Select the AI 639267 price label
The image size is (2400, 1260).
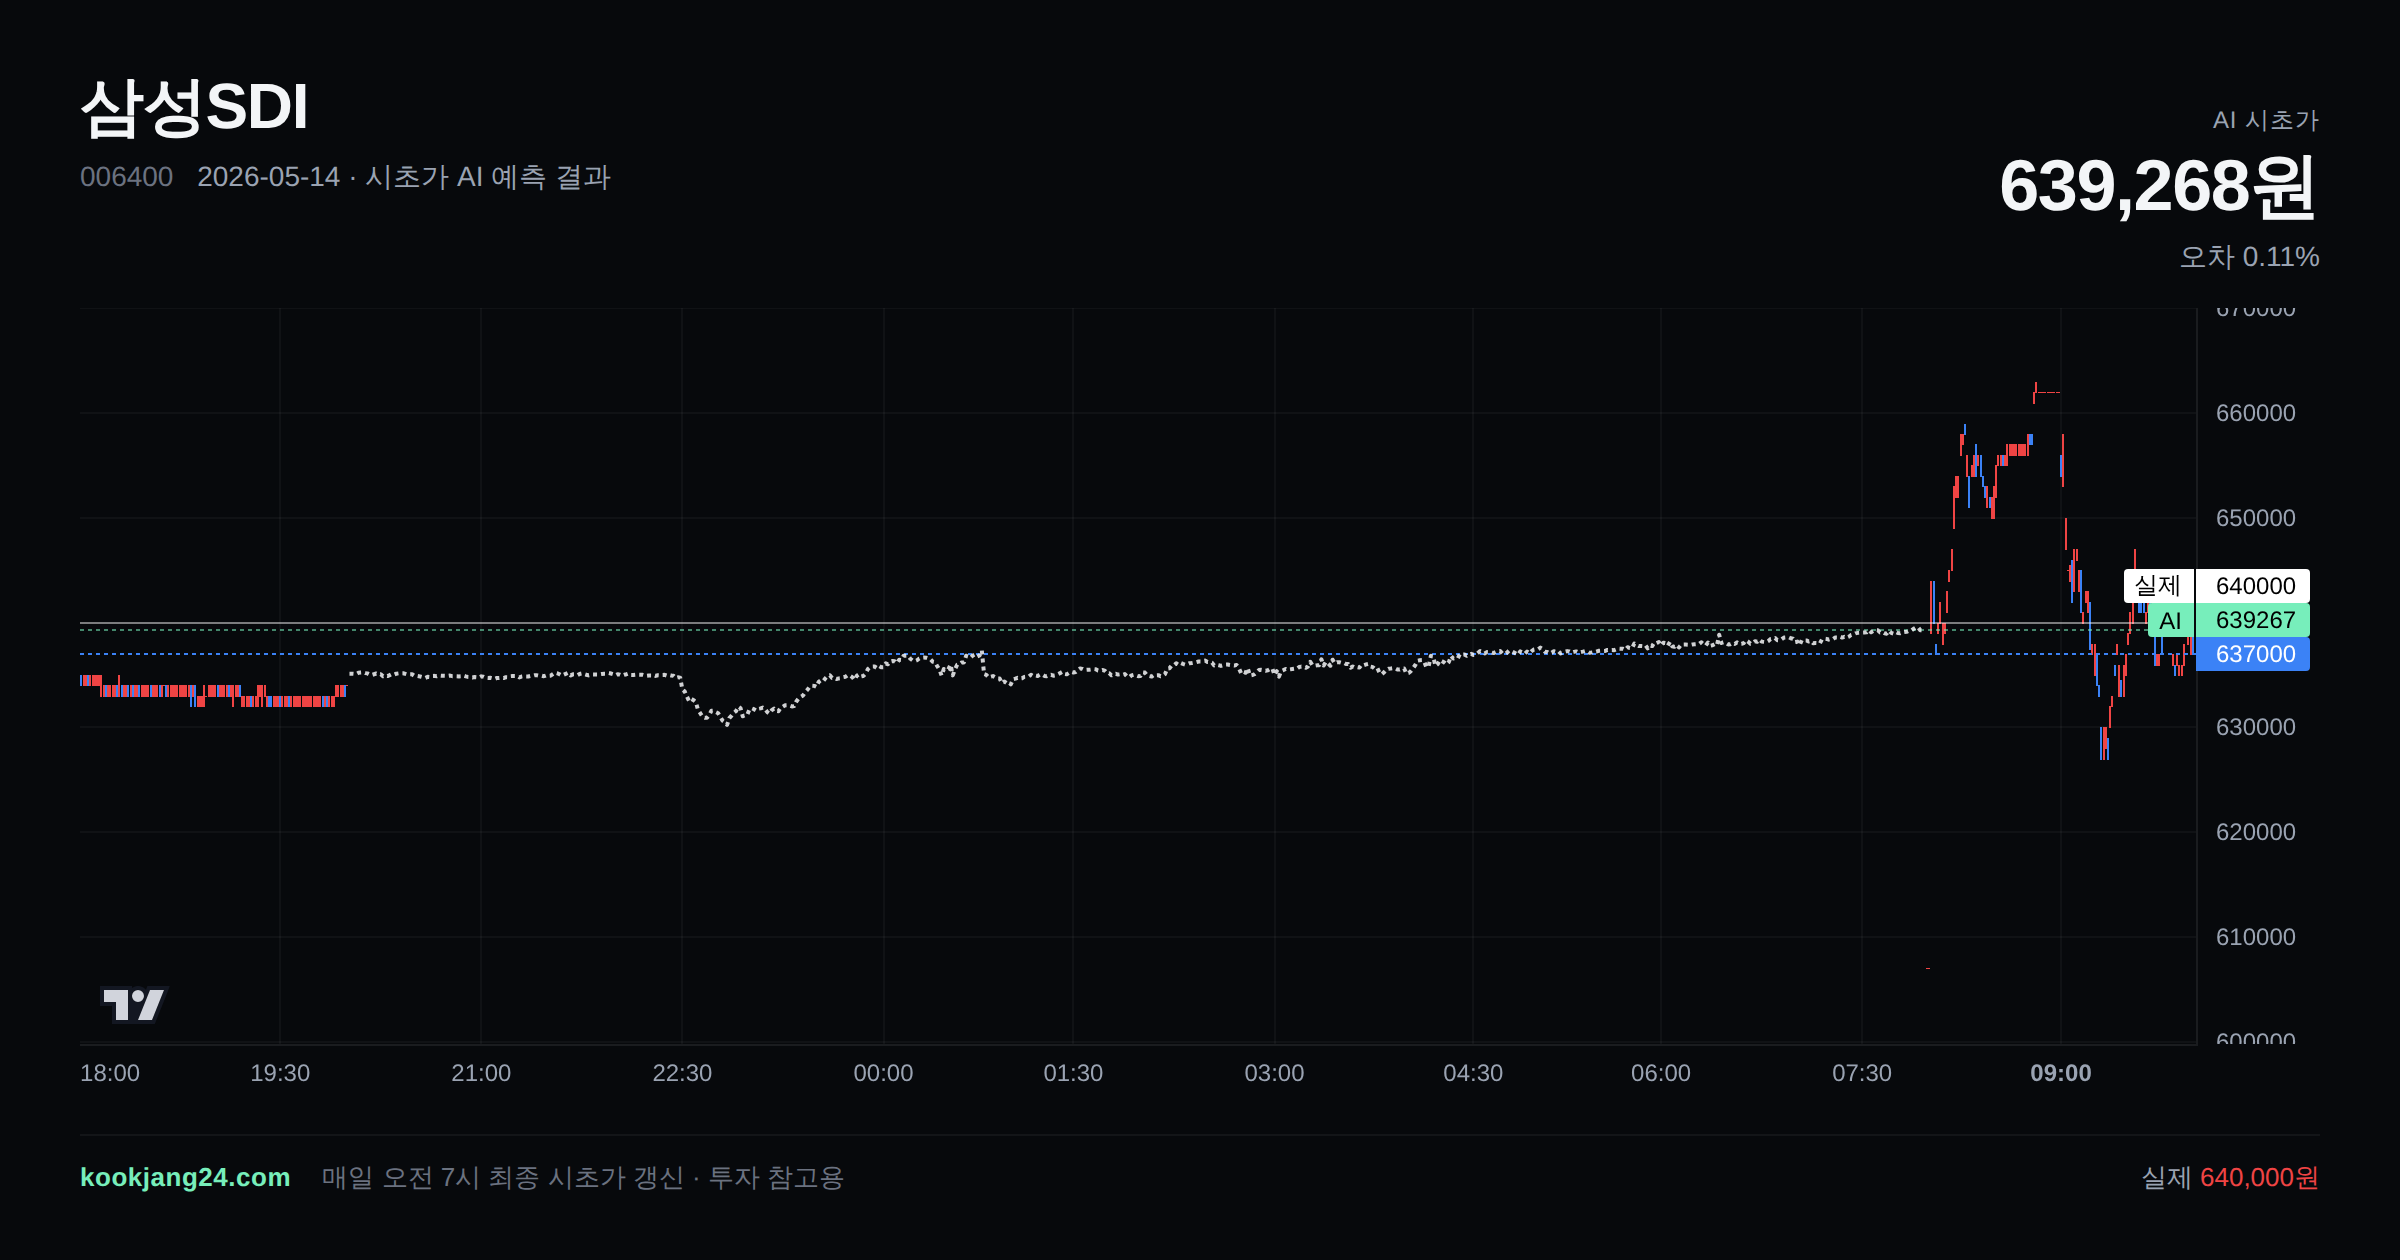coord(2228,620)
